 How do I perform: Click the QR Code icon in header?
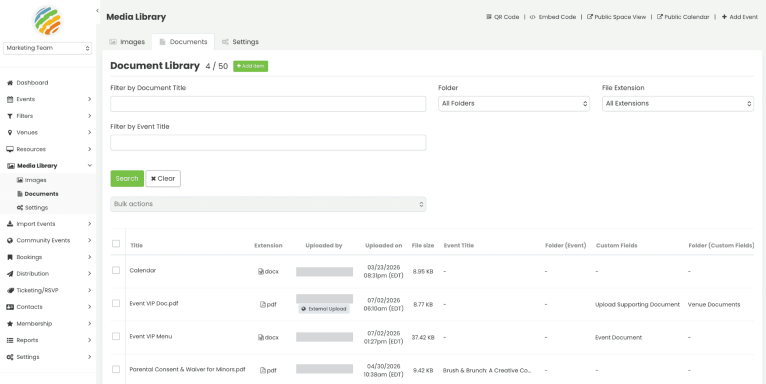click(489, 17)
